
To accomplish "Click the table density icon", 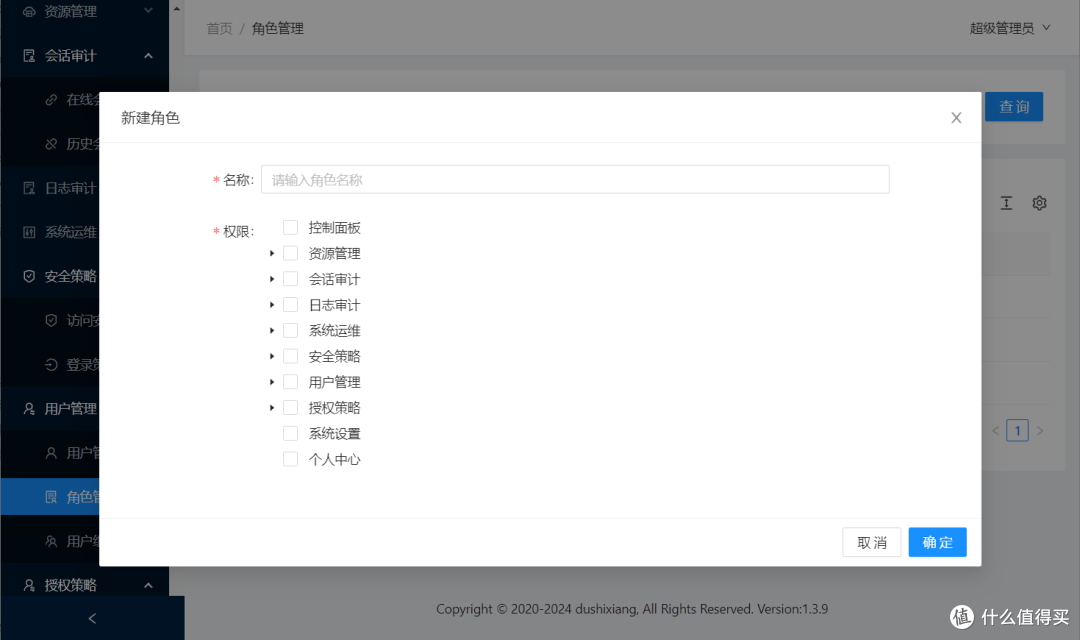I will 1006,203.
